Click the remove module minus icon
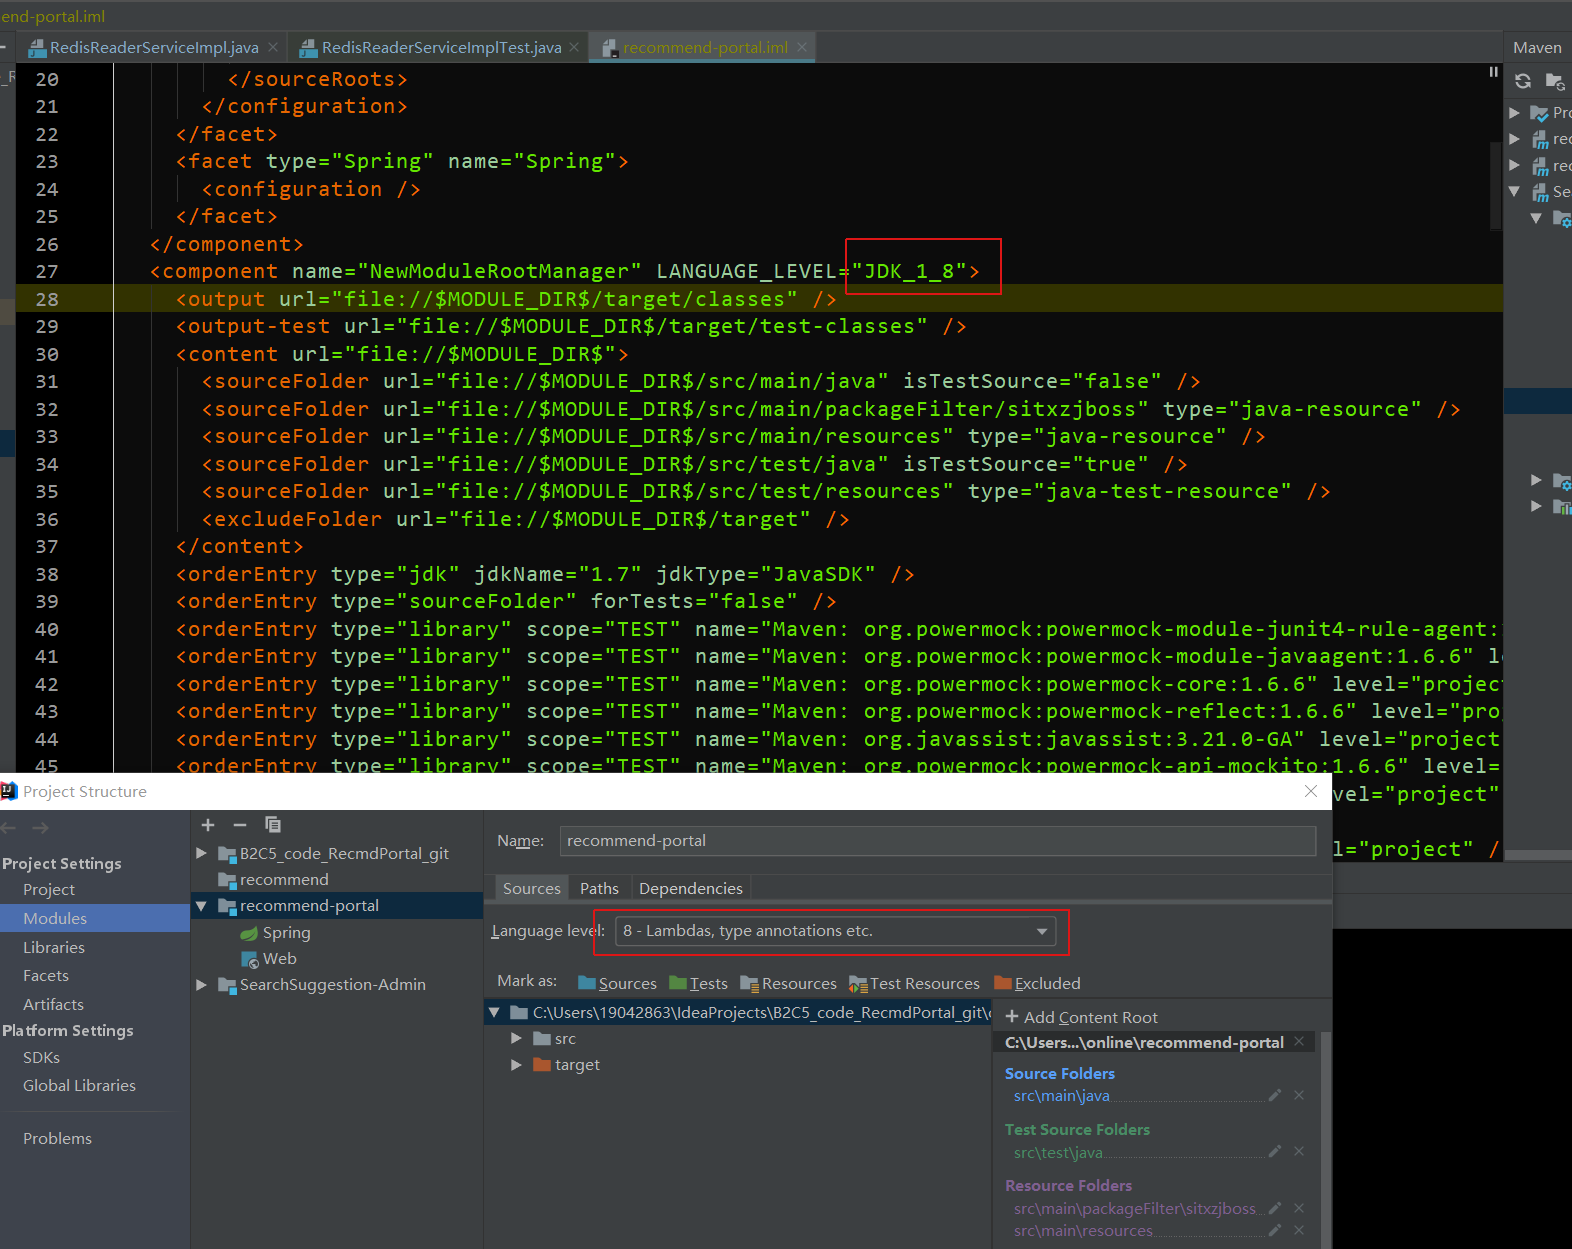Viewport: 1572px width, 1249px height. (x=240, y=825)
